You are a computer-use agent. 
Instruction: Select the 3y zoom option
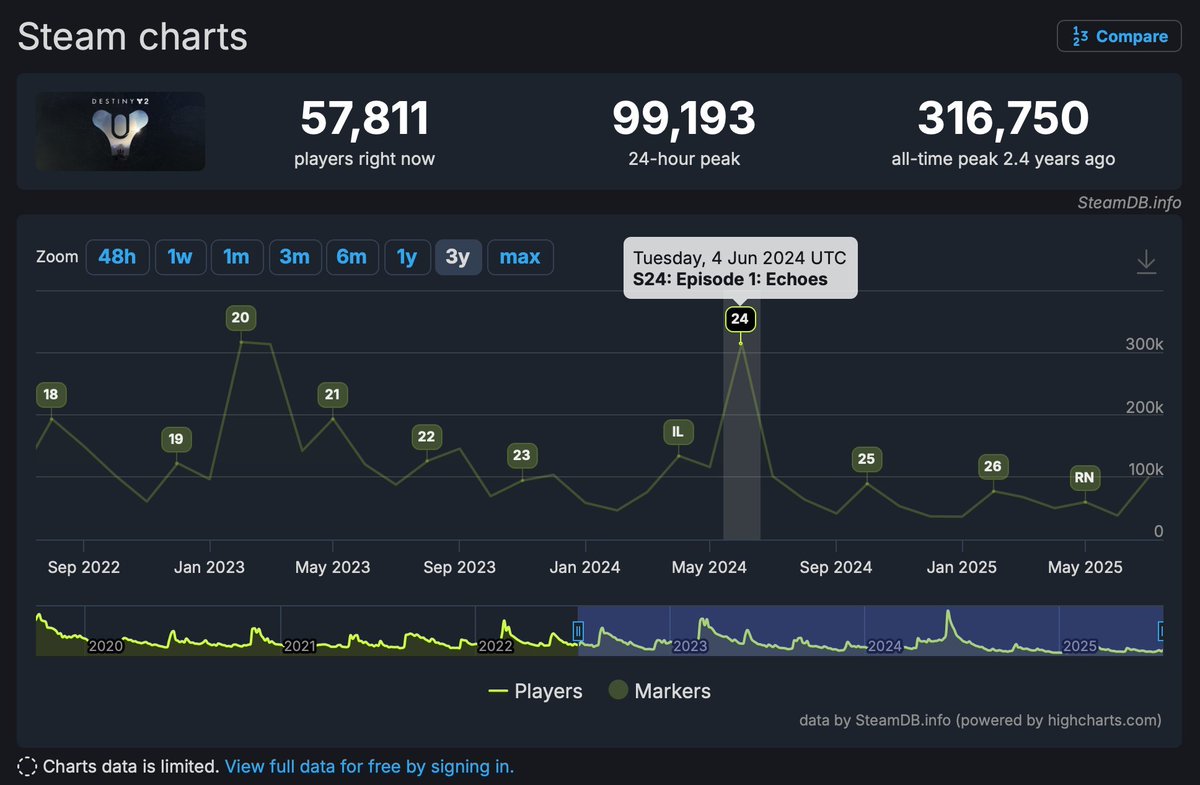458,257
